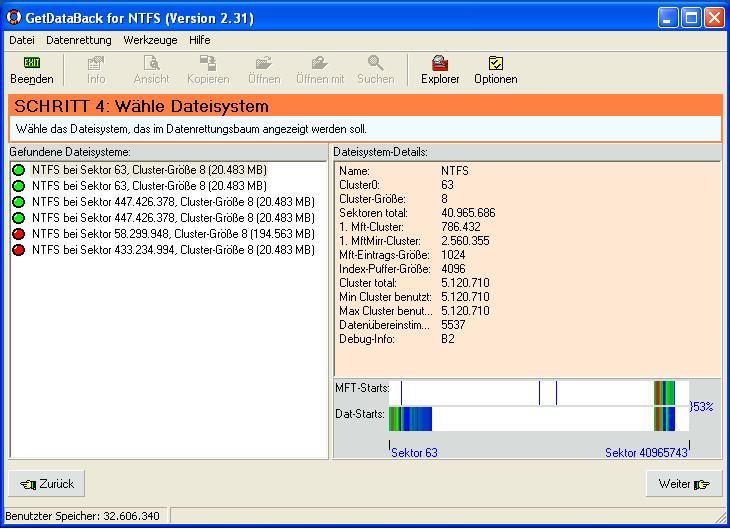Select NTFS bei Sektor 433.234.994 entry

173,250
